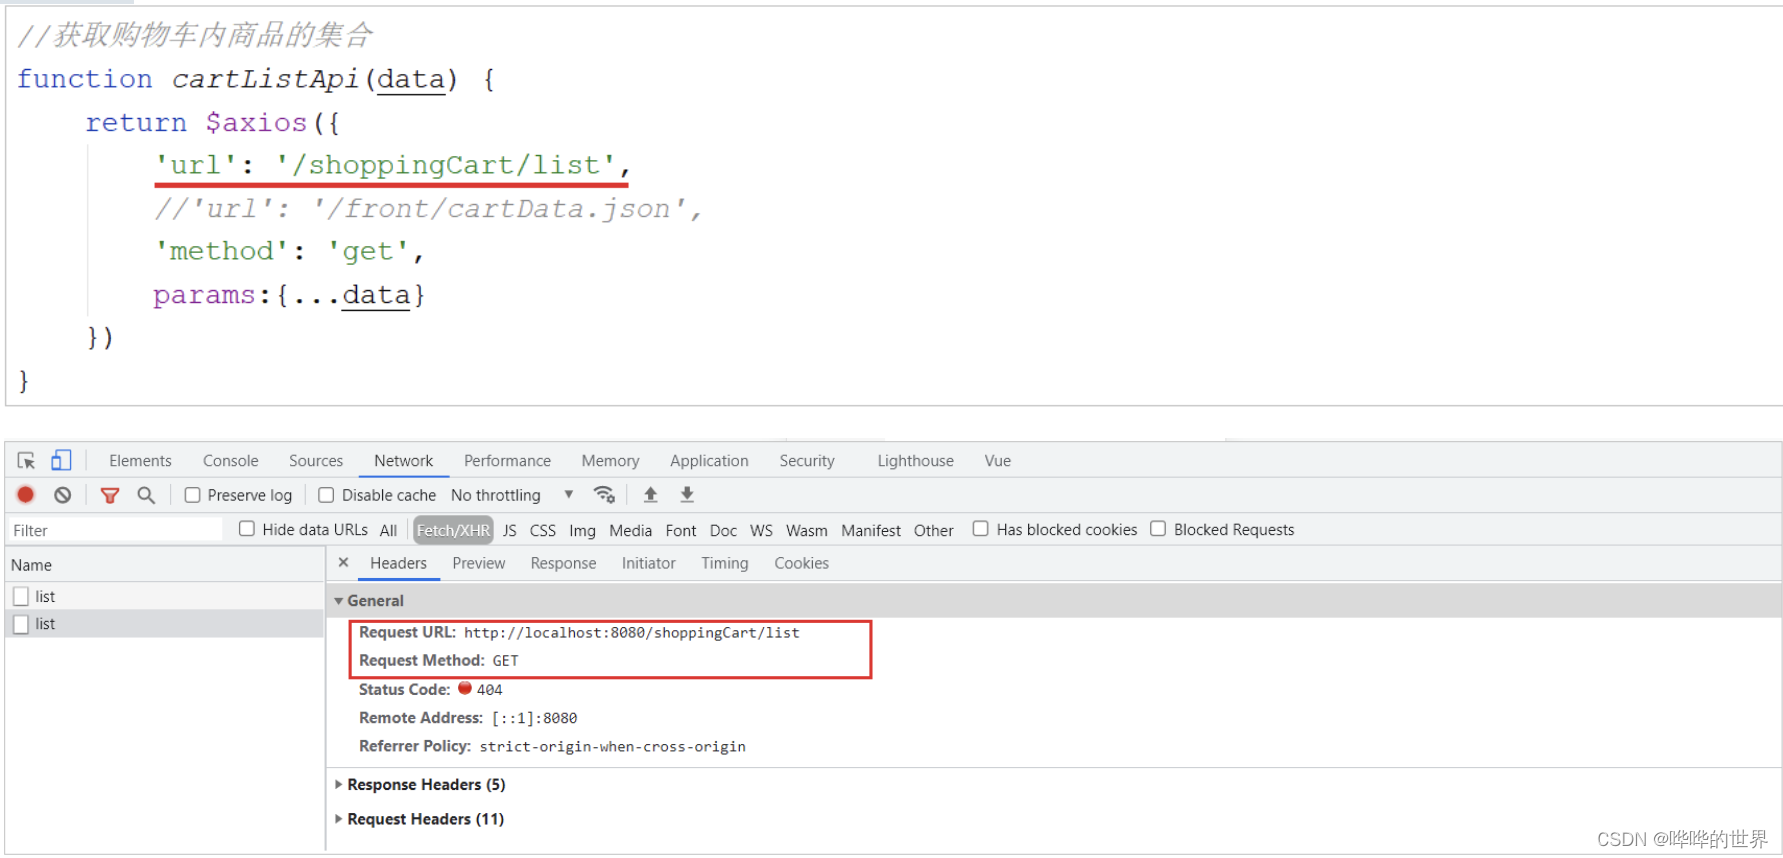The height and width of the screenshot is (858, 1783).
Task: Open the Sources panel
Action: click(x=316, y=461)
